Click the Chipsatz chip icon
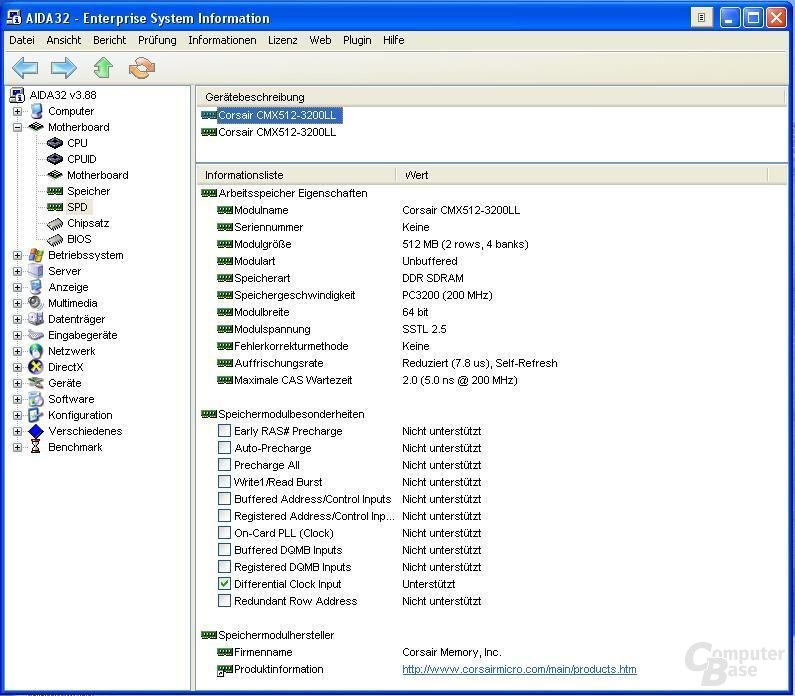The width and height of the screenshot is (795, 696). (55, 224)
